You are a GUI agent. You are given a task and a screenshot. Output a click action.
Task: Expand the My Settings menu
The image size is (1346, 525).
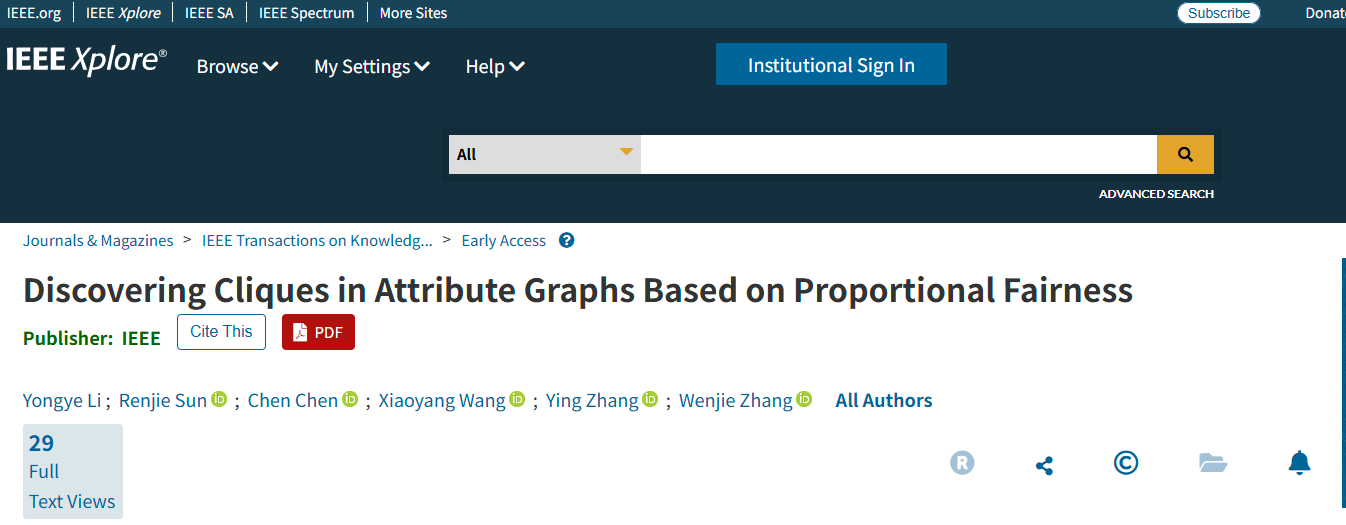pyautogui.click(x=372, y=66)
